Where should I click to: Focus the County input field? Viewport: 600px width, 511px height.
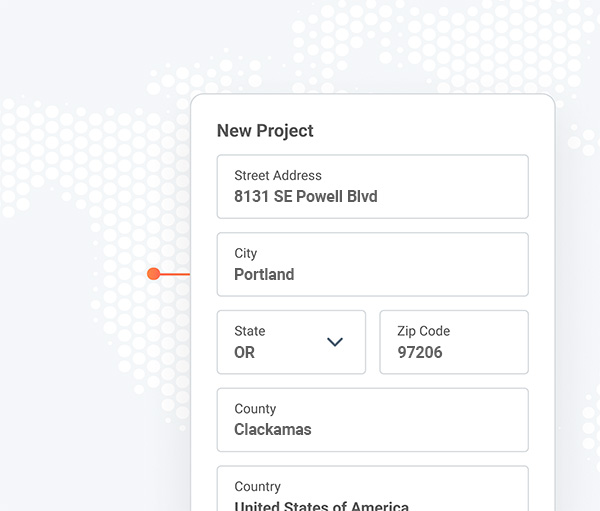[372, 420]
